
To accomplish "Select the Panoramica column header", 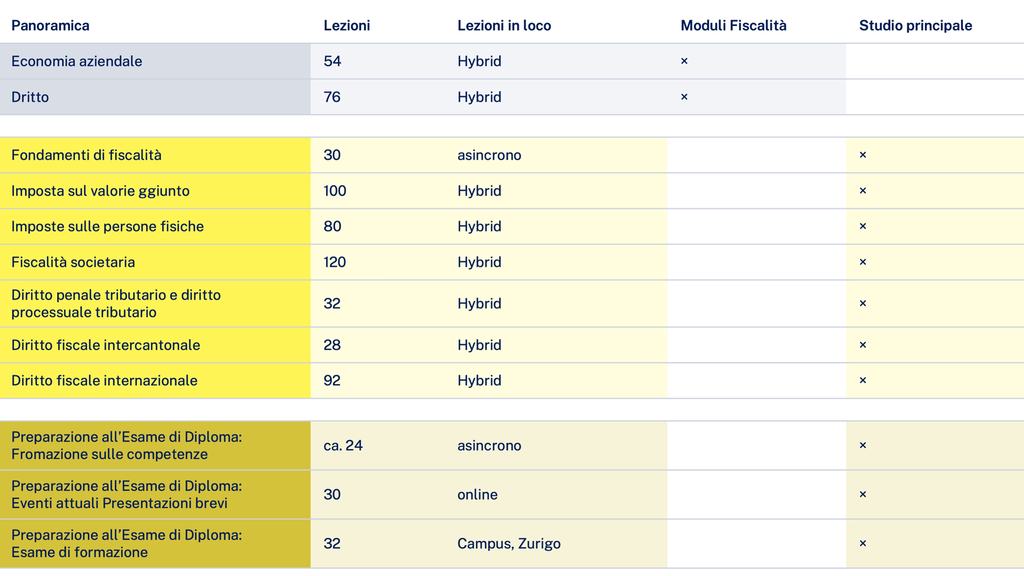I will click(50, 25).
